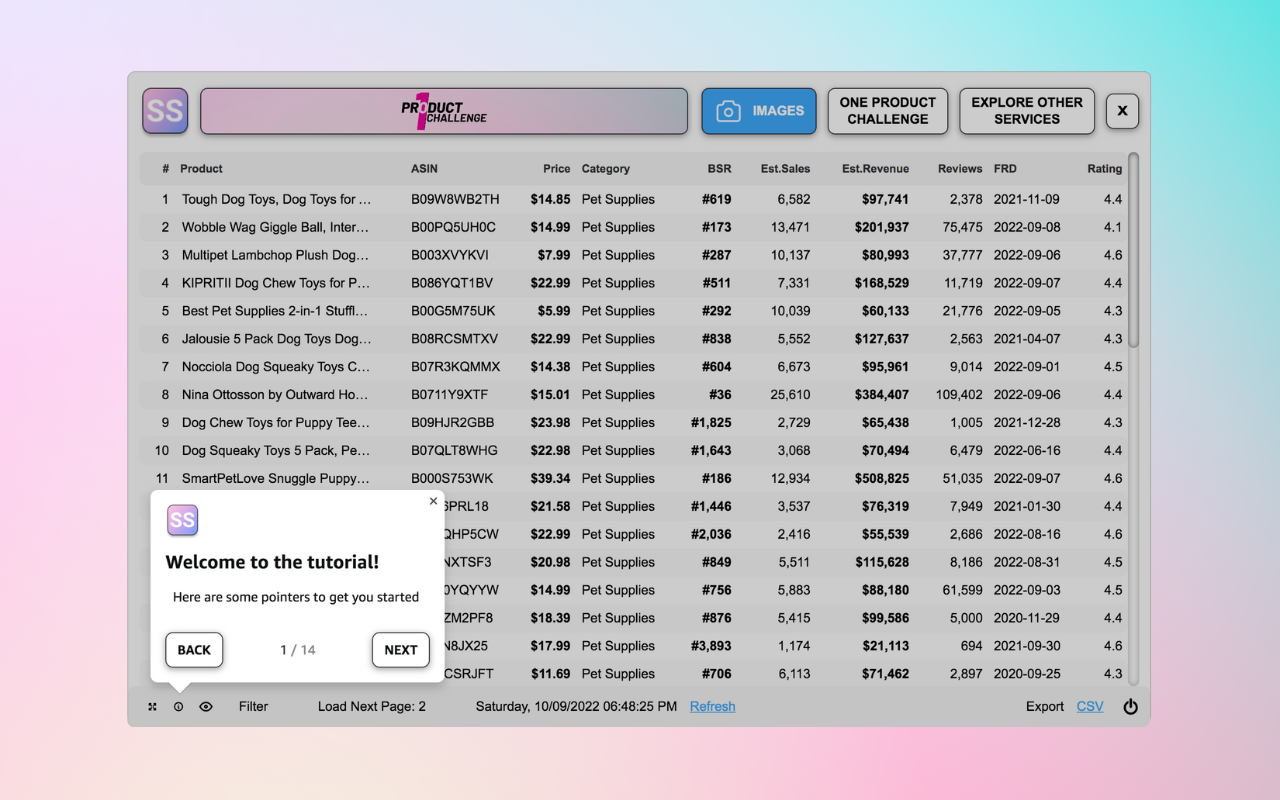Close the extension panel with X

tap(1122, 111)
